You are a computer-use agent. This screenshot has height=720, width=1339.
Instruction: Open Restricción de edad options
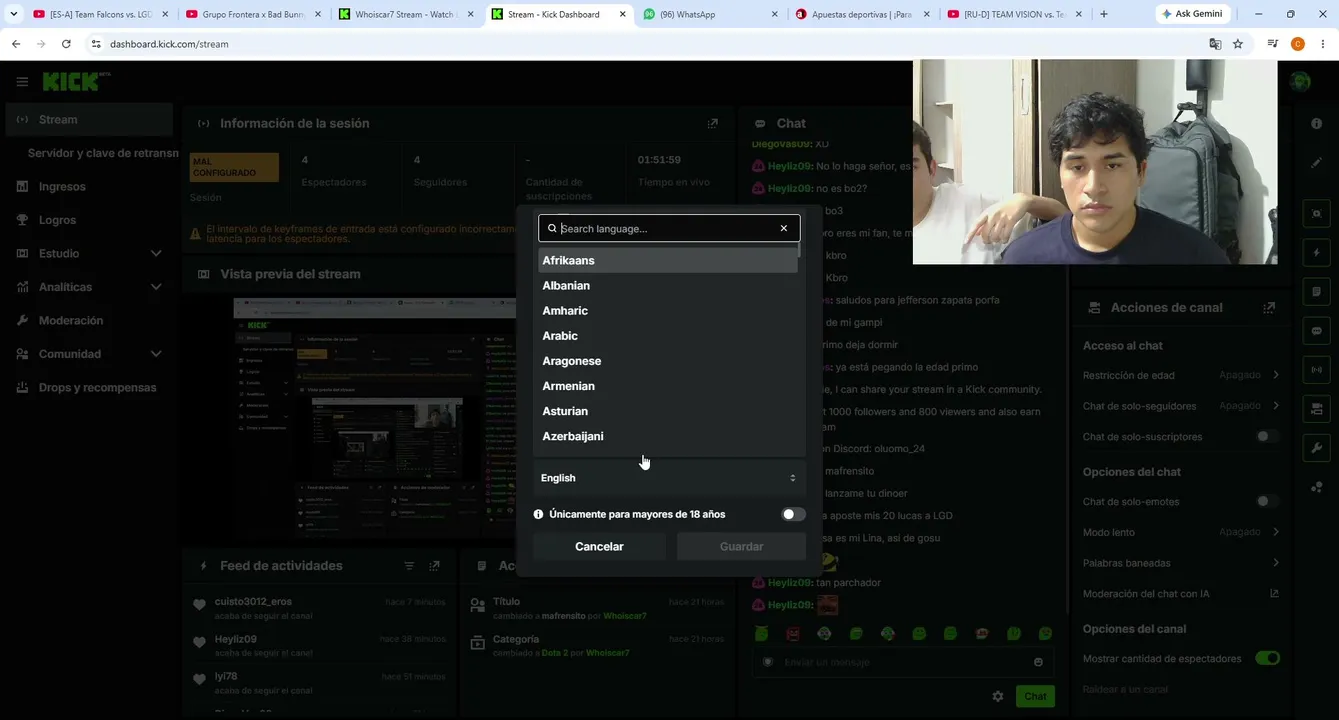coord(1181,375)
